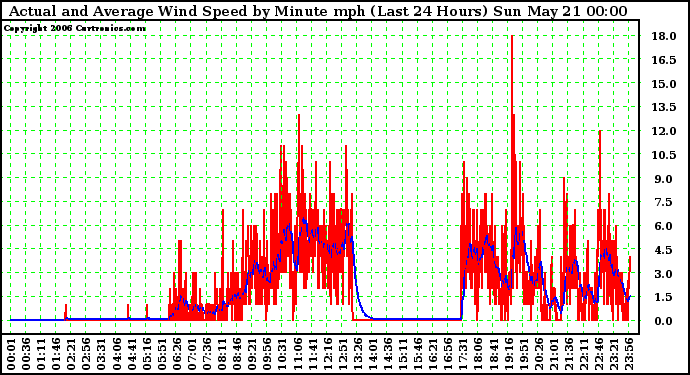Click the 18:41 time axis label
The image size is (690, 375).
pos(493,354)
